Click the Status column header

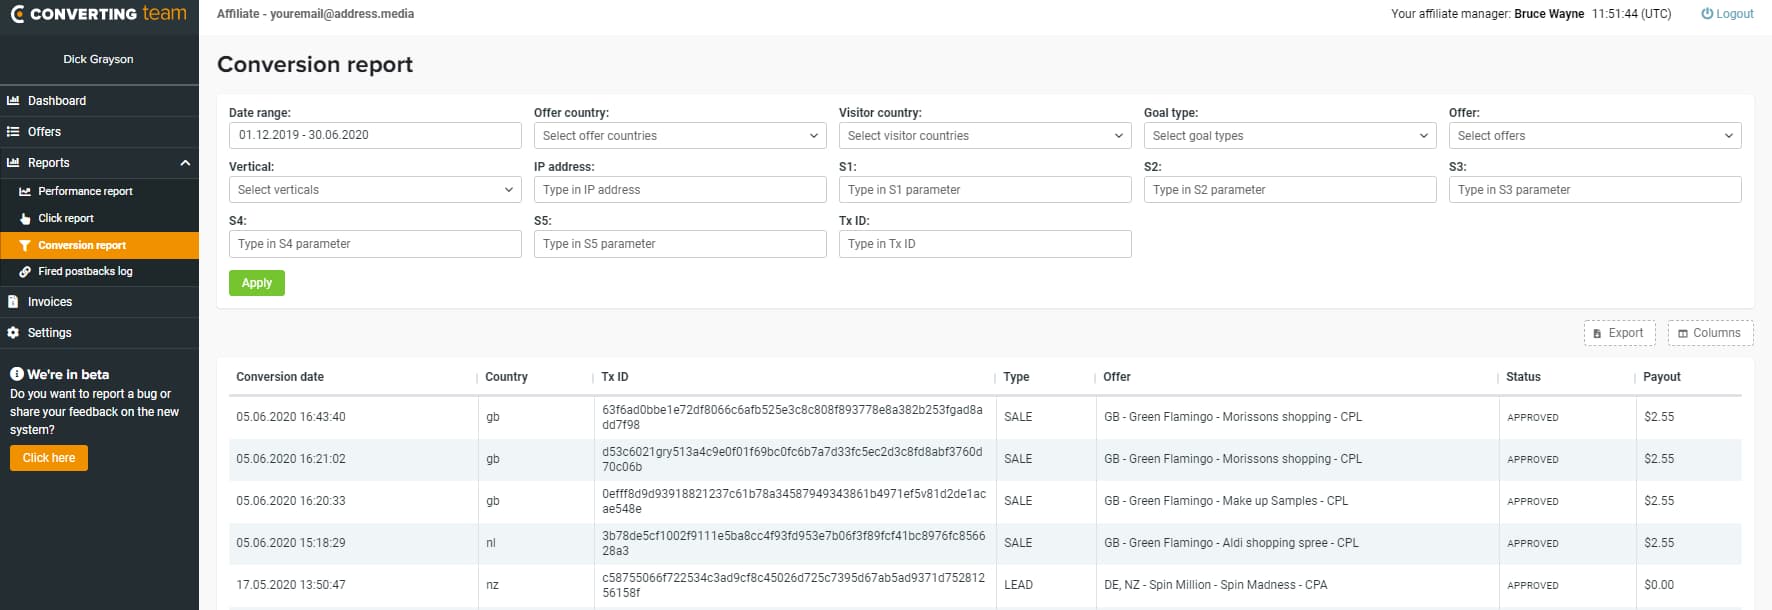point(1523,377)
